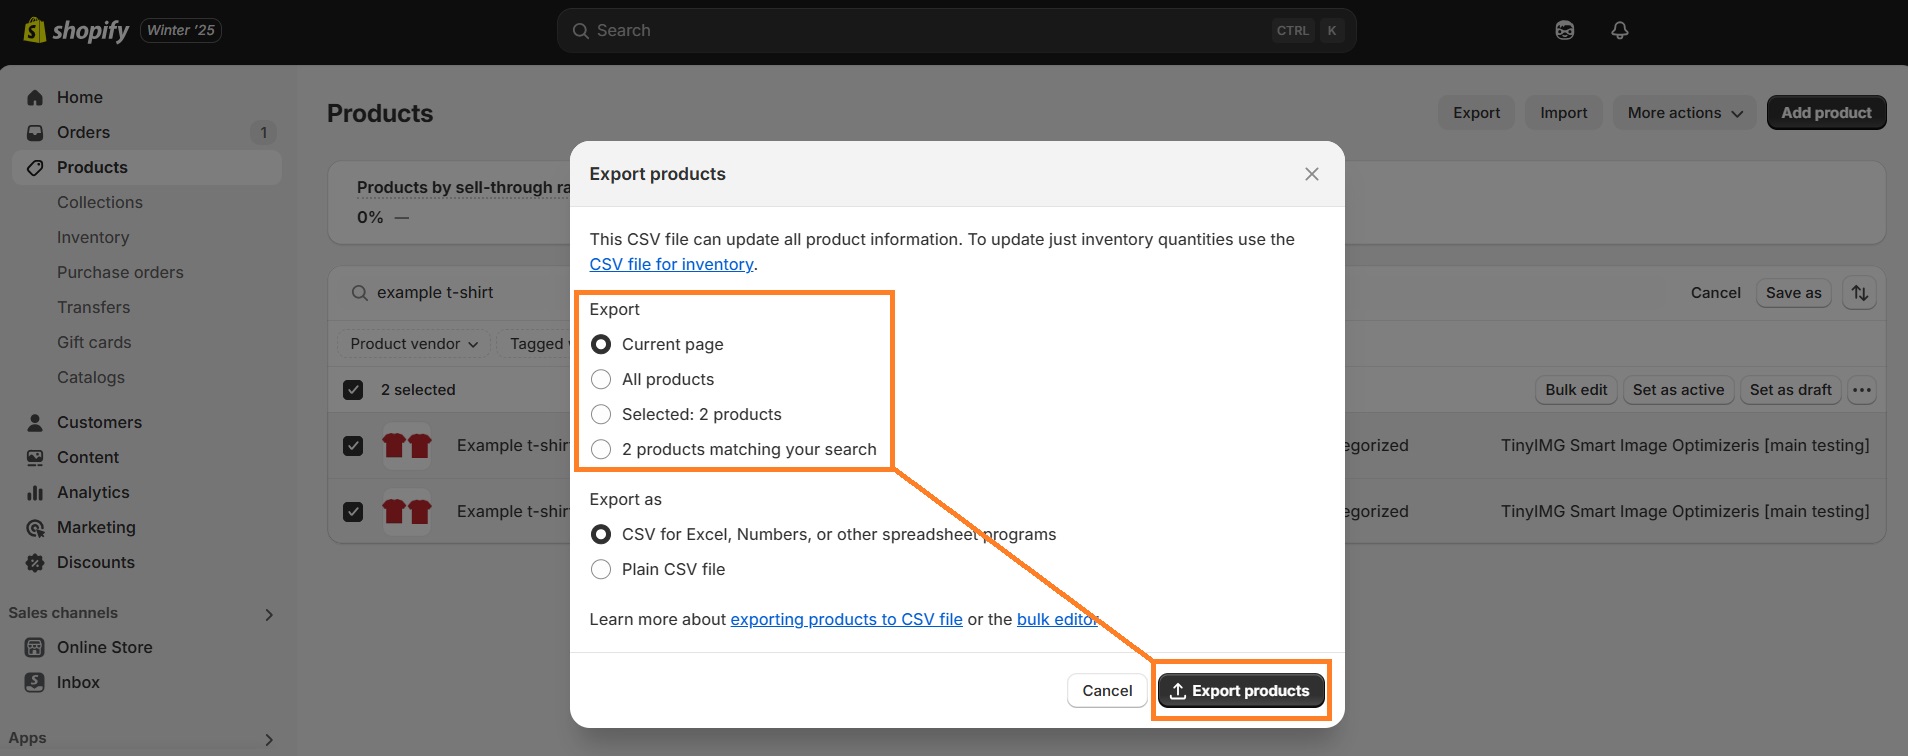
Task: Toggle the select-all checkbox beside 2 selected
Action: click(353, 390)
